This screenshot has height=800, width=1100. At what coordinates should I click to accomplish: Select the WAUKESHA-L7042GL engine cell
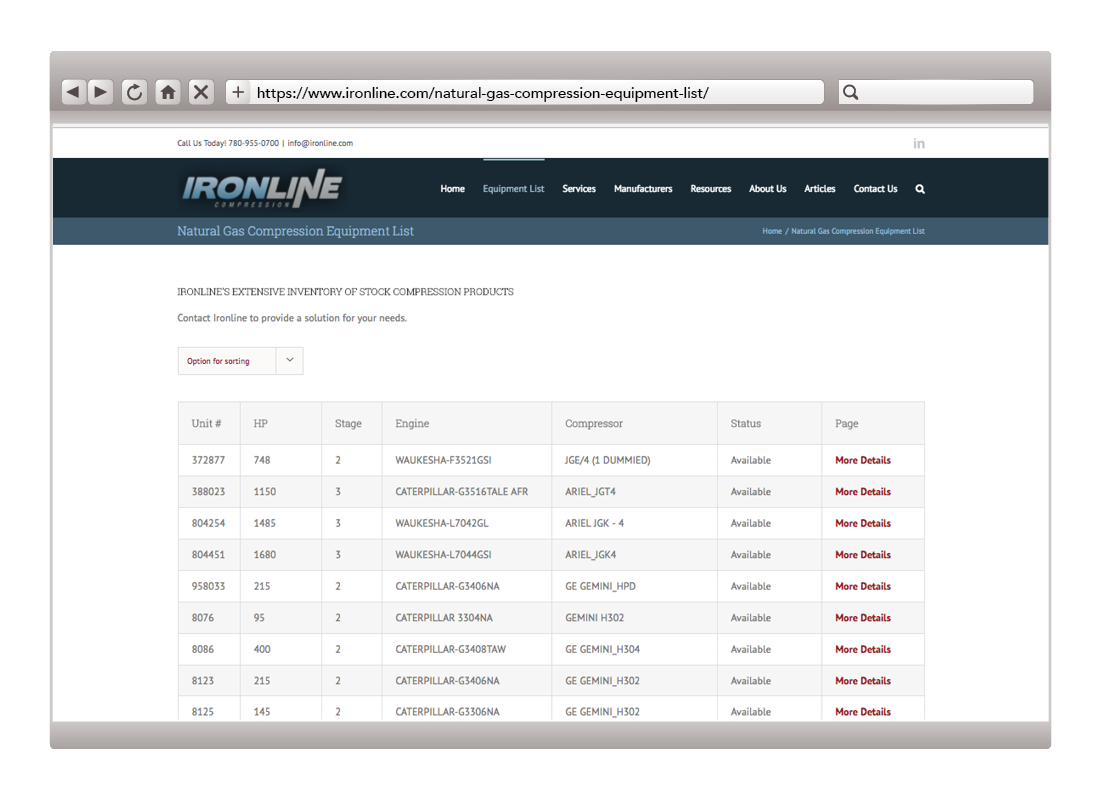pos(467,524)
